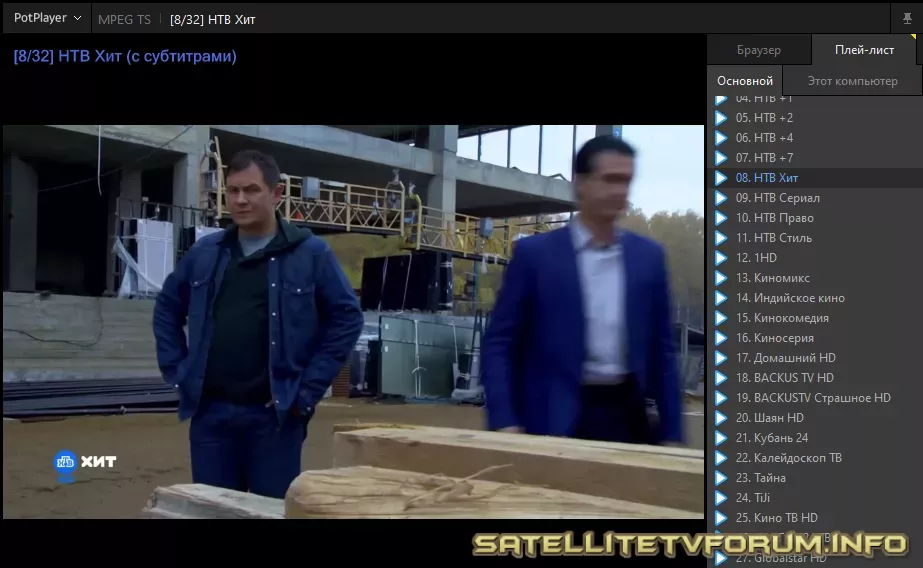Open the PotPlayer main menu dropdown
Viewport: 923px width, 568px height.
(x=47, y=18)
